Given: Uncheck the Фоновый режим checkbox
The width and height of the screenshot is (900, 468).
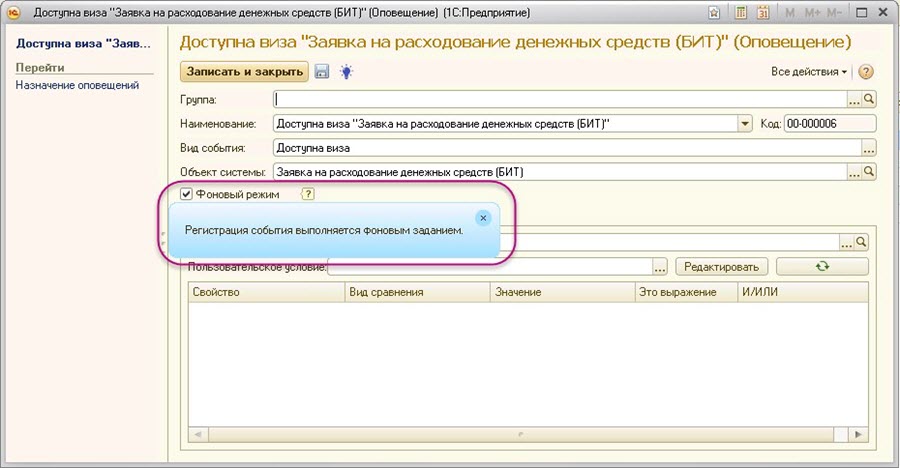Looking at the screenshot, I should pos(186,194).
